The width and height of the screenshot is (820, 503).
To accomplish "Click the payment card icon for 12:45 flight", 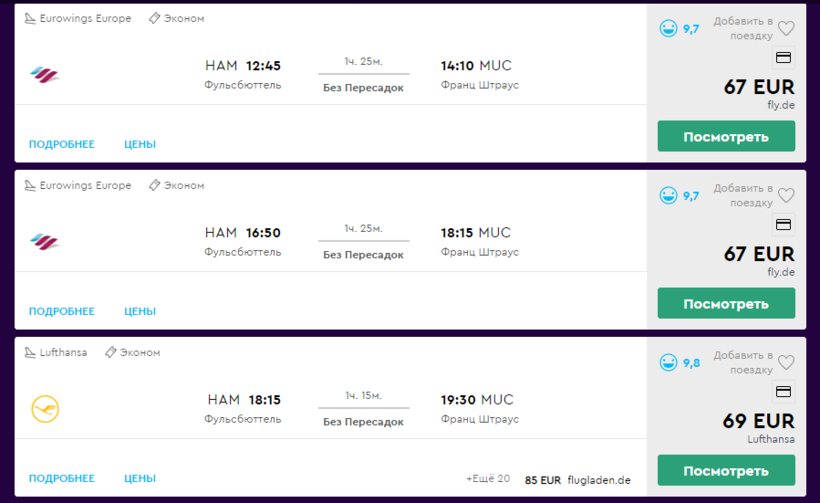I will (x=784, y=58).
